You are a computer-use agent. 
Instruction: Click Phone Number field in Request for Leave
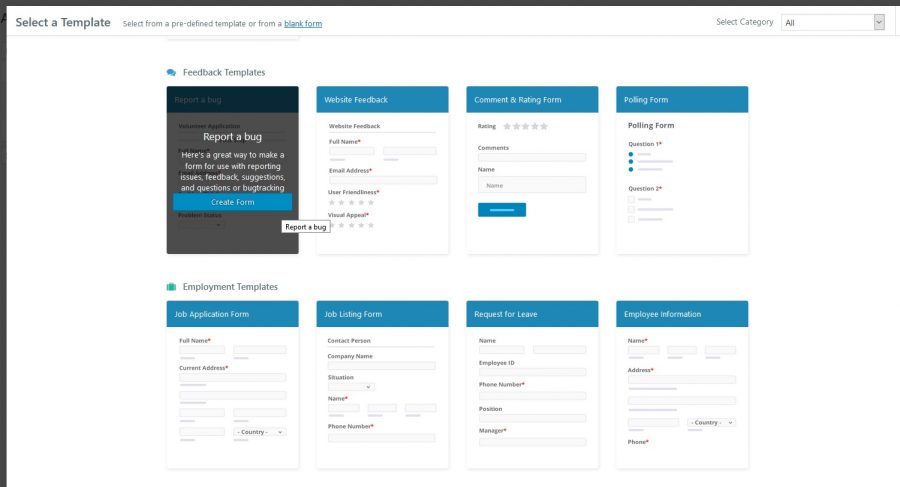(x=533, y=396)
